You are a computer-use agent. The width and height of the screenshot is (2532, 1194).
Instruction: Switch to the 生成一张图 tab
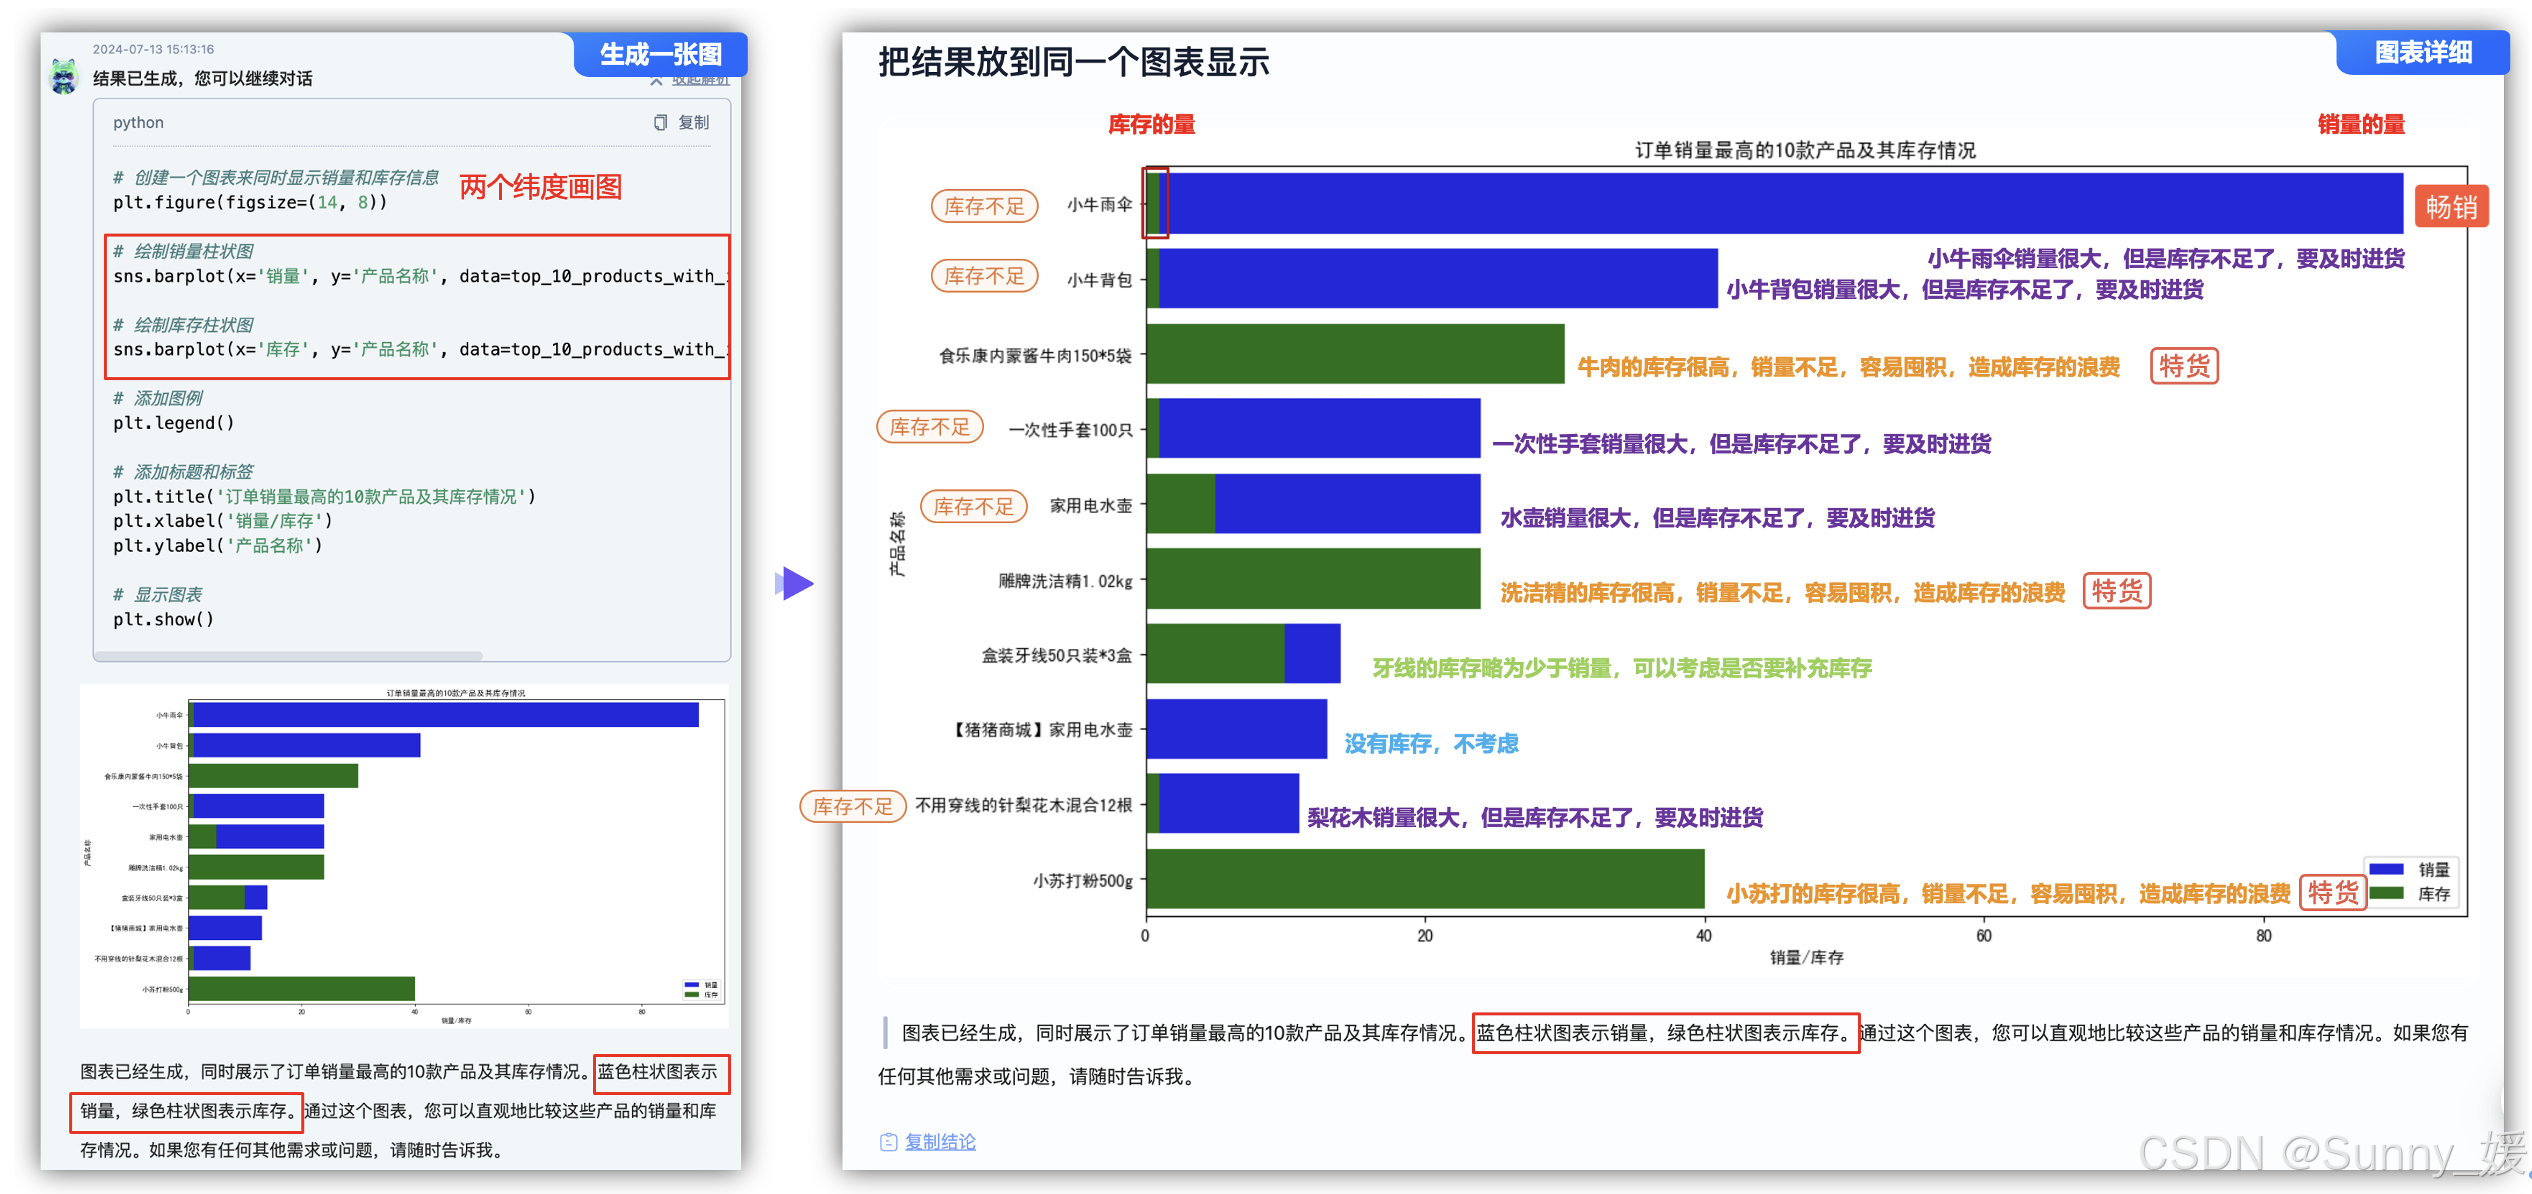(659, 55)
